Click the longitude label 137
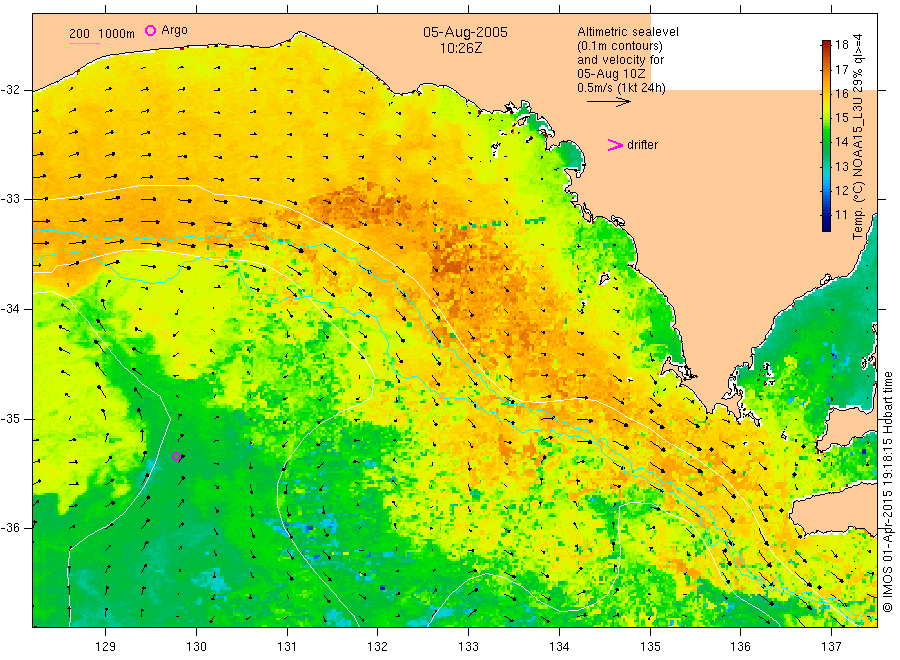This screenshot has height=660, width=900. [831, 647]
